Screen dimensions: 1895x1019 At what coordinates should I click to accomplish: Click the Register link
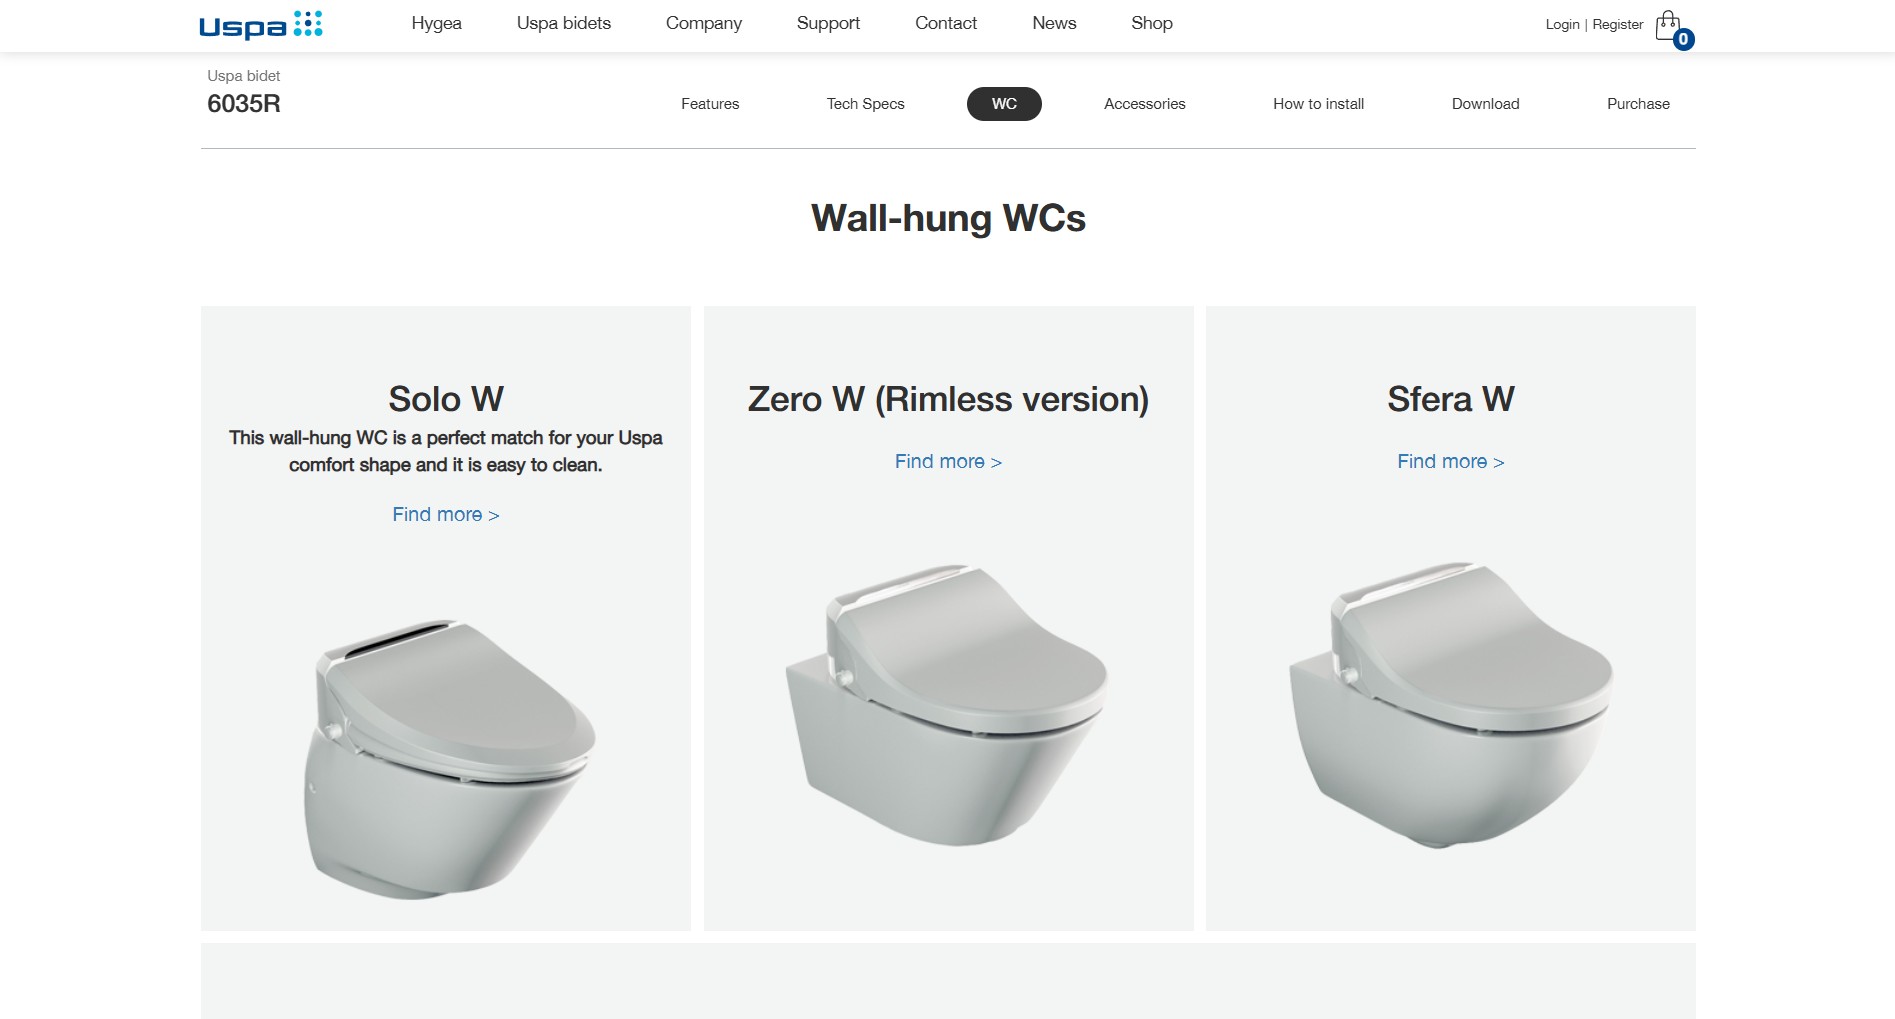pos(1618,24)
